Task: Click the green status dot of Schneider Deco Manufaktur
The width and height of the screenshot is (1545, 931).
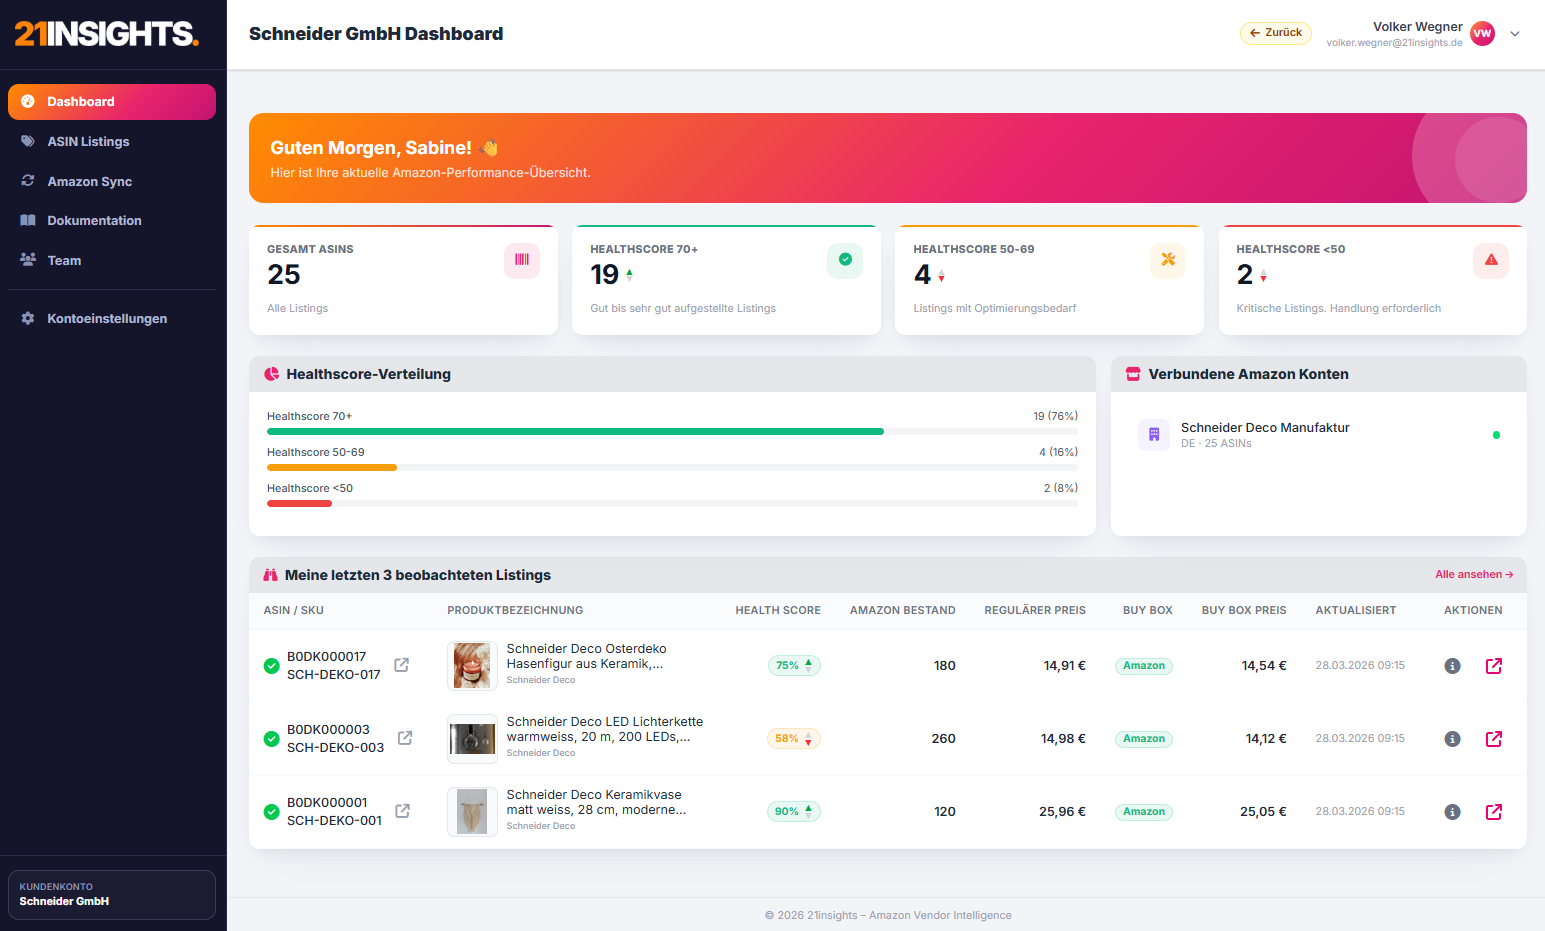Action: [1496, 435]
